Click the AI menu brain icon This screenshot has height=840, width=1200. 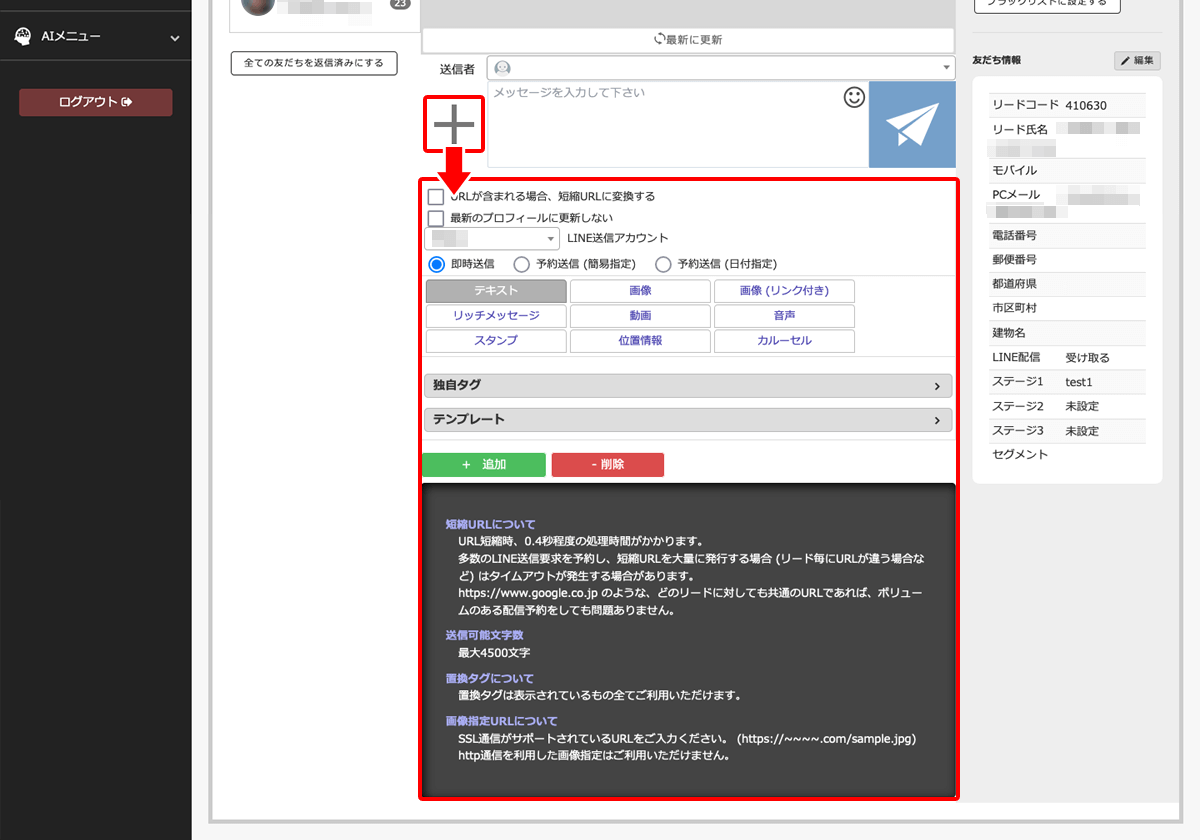tap(23, 37)
